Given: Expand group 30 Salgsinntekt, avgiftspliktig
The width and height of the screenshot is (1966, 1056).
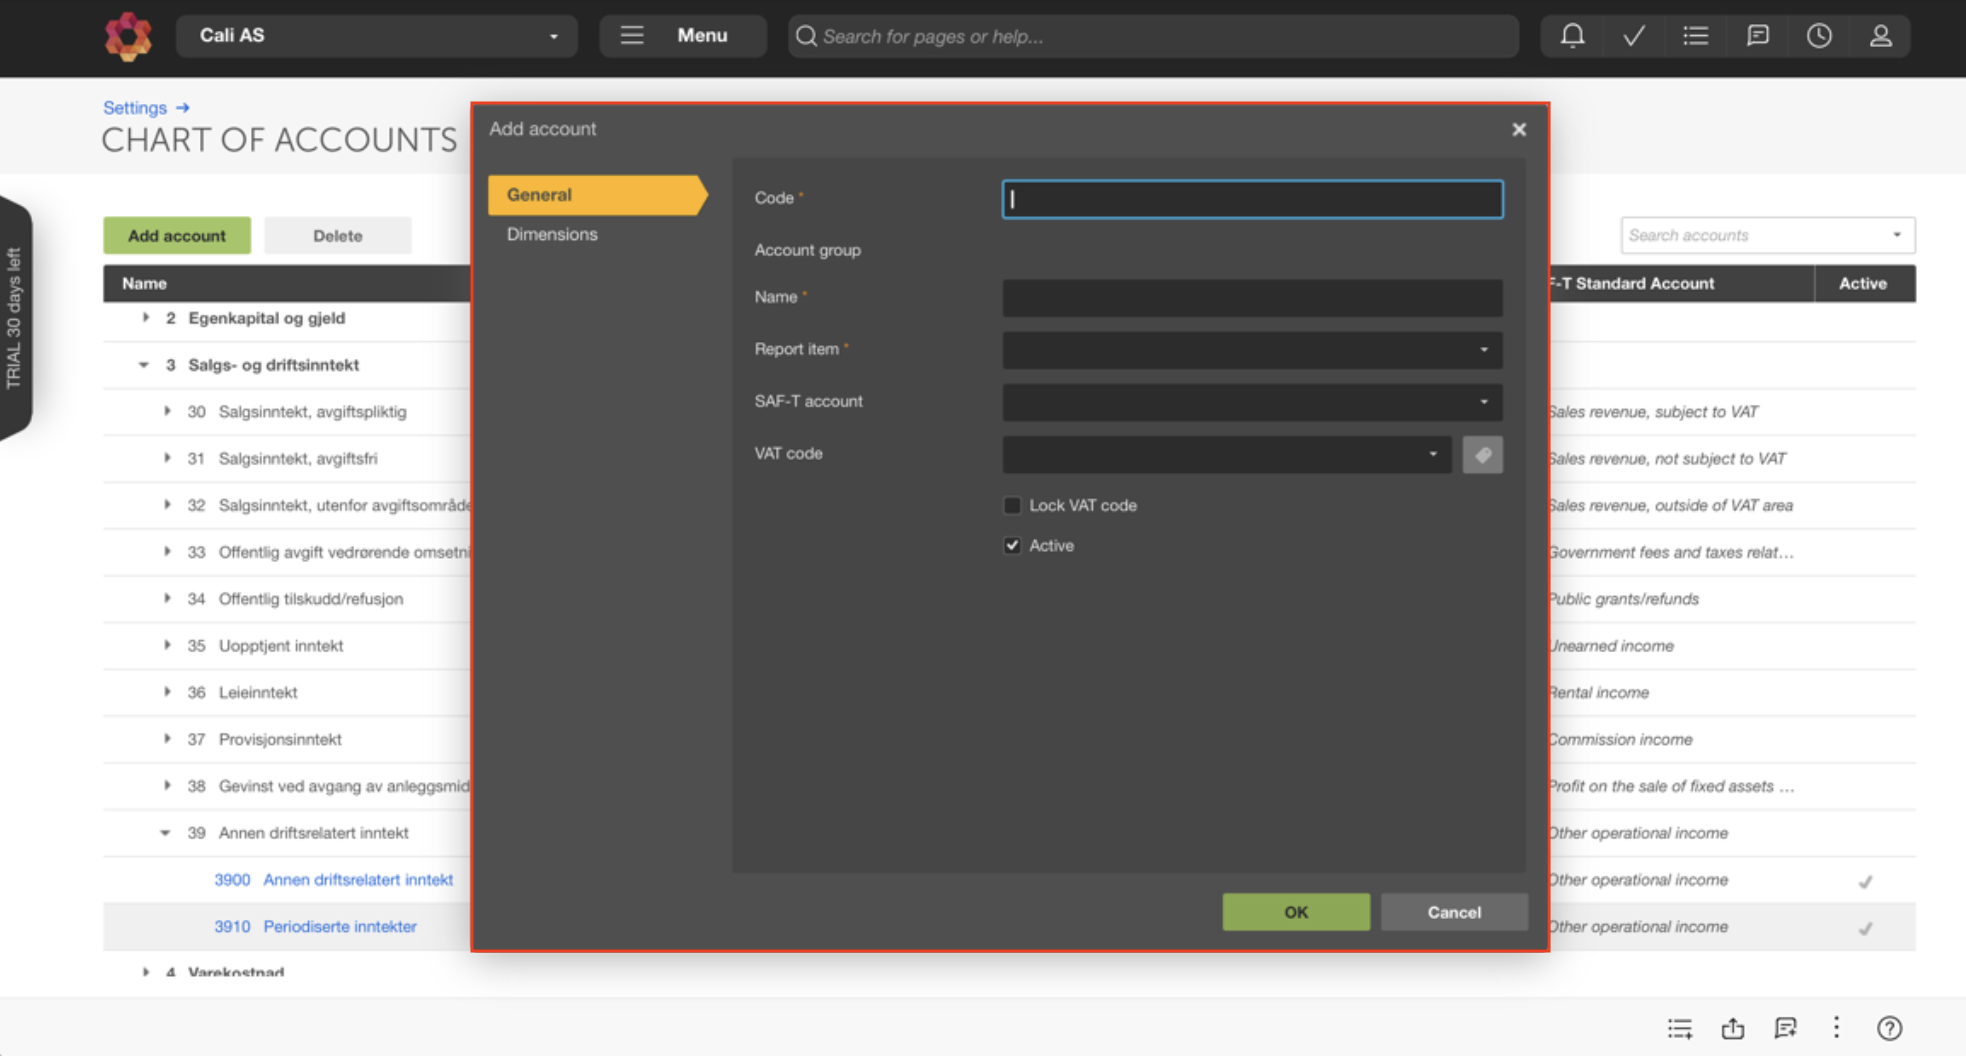Looking at the screenshot, I should (x=167, y=411).
